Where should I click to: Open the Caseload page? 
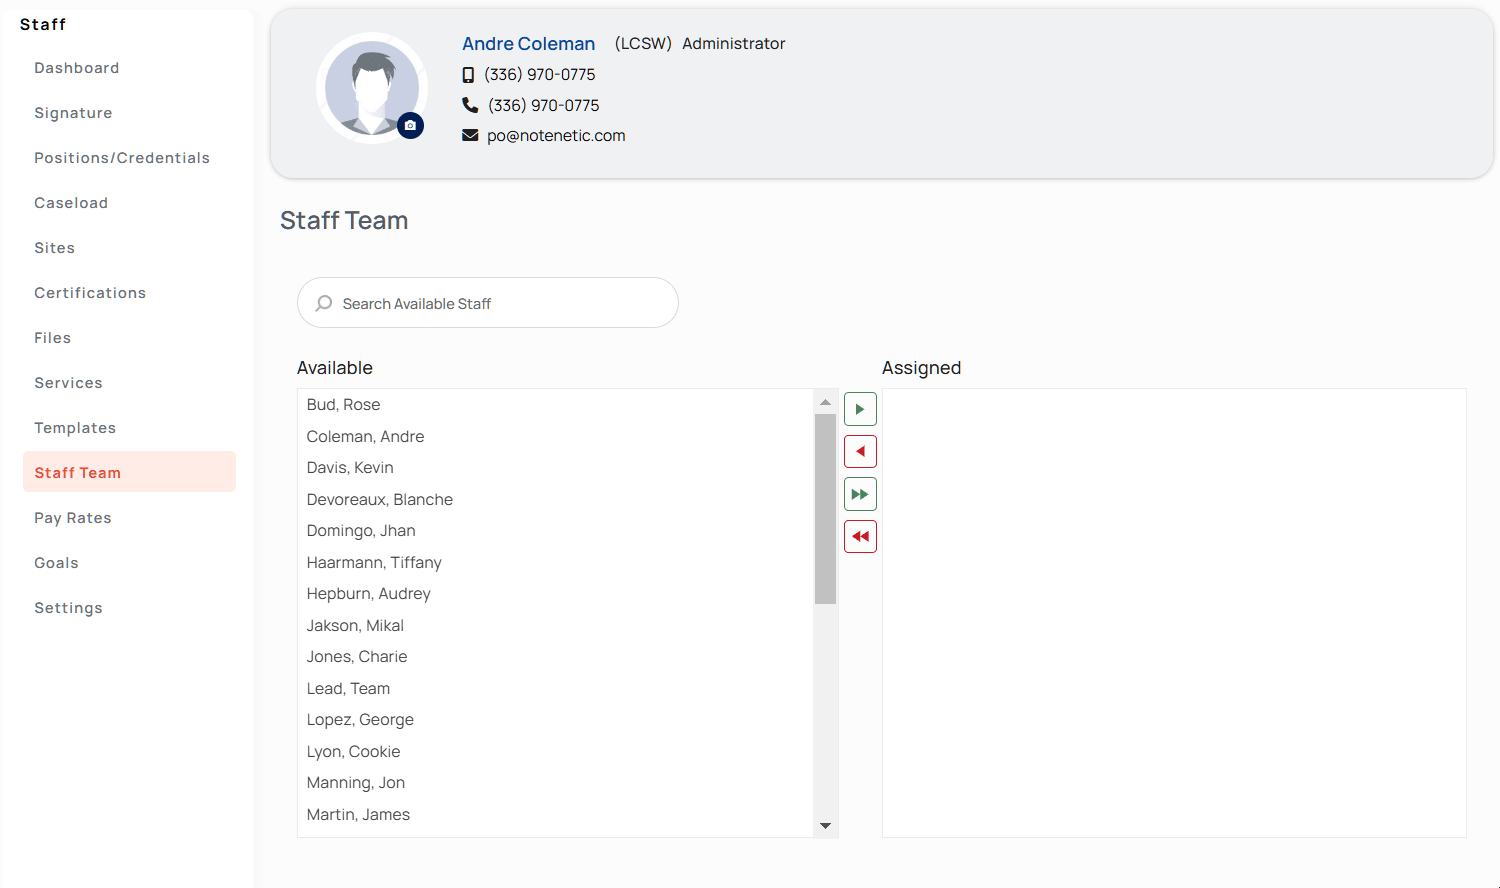[71, 203]
